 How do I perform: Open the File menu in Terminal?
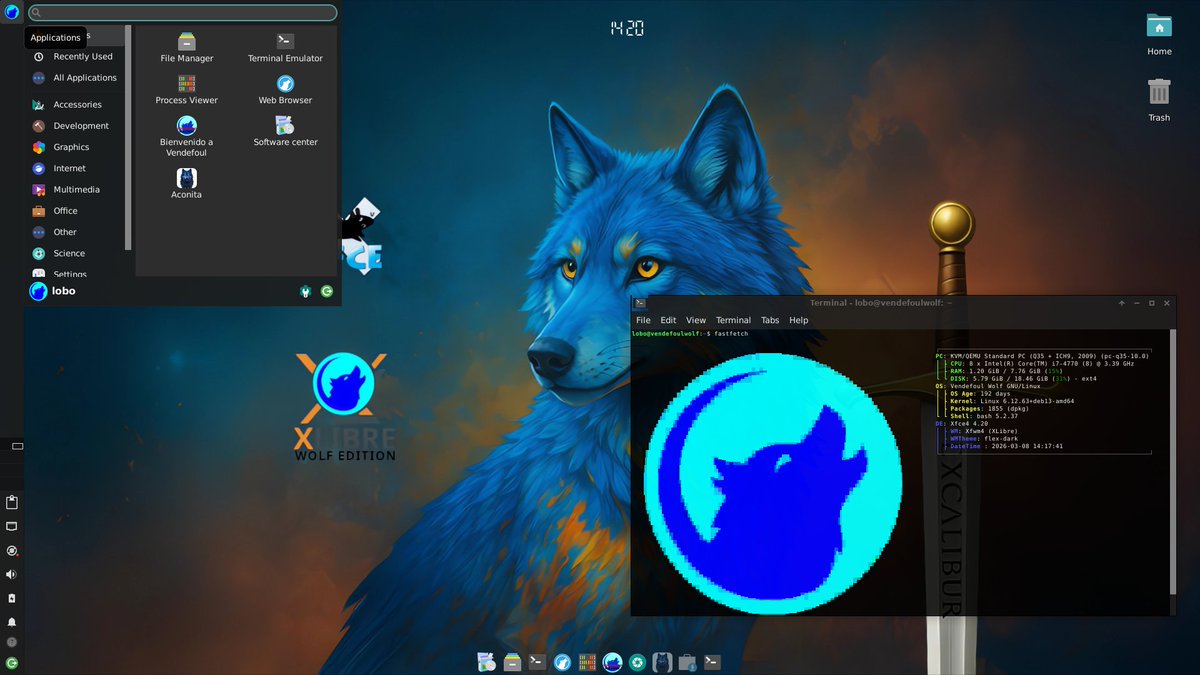click(x=643, y=320)
